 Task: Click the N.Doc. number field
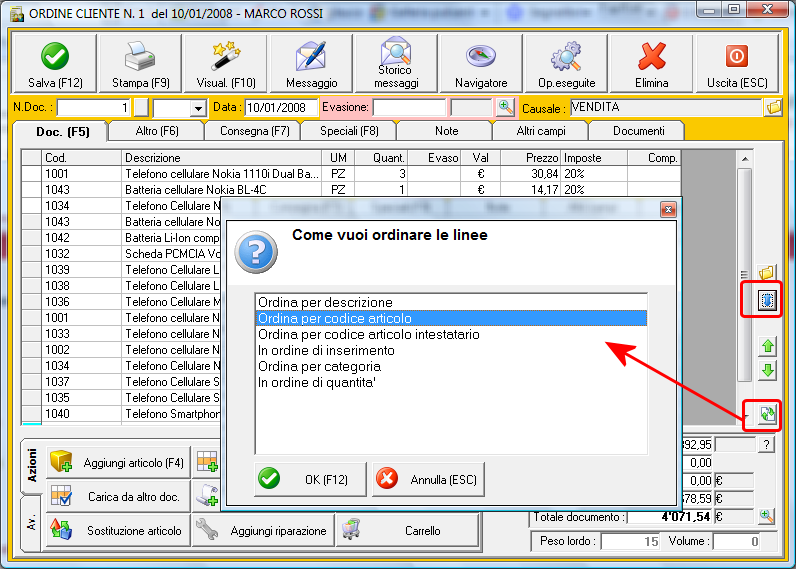pos(94,108)
